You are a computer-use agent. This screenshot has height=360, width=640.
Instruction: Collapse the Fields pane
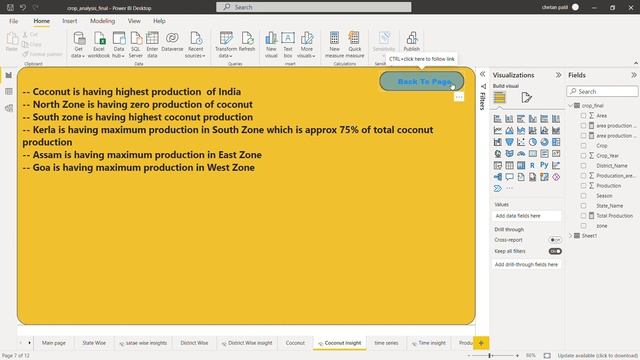(x=633, y=75)
